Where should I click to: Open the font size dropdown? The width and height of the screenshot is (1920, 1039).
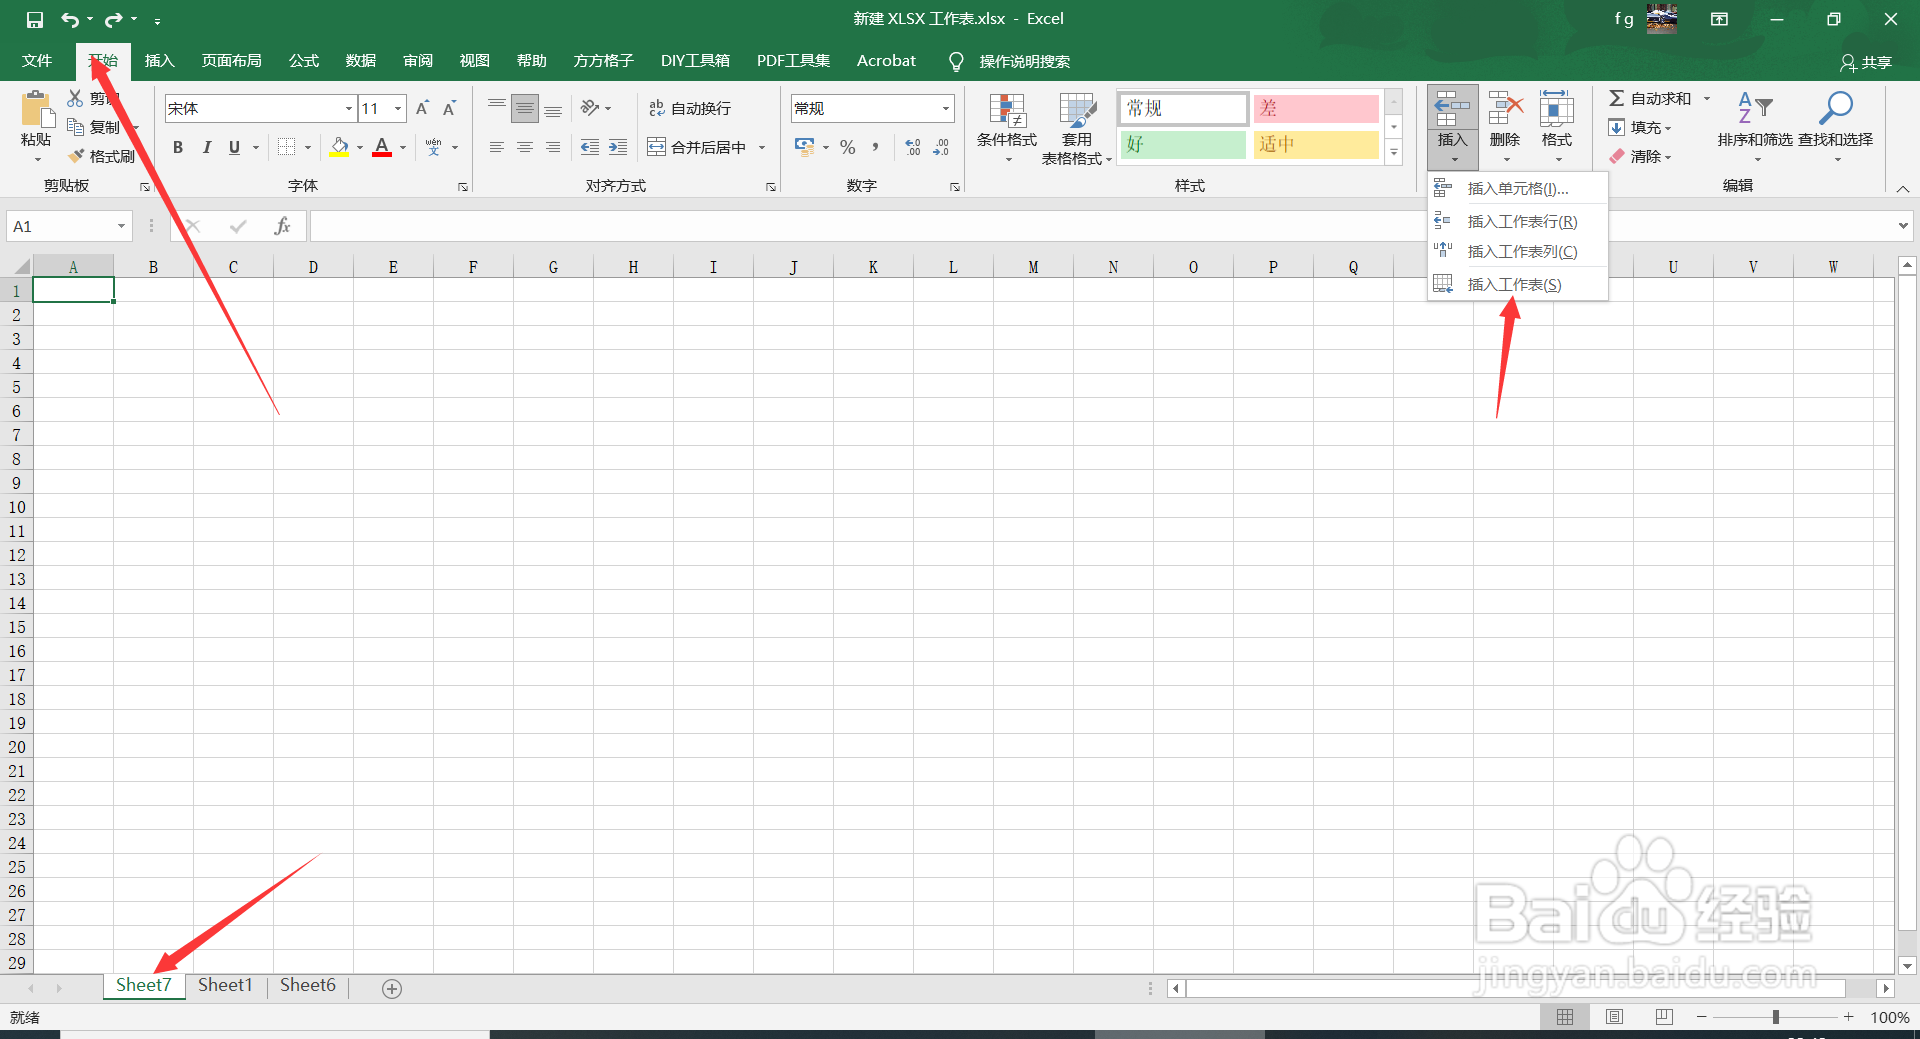point(398,108)
